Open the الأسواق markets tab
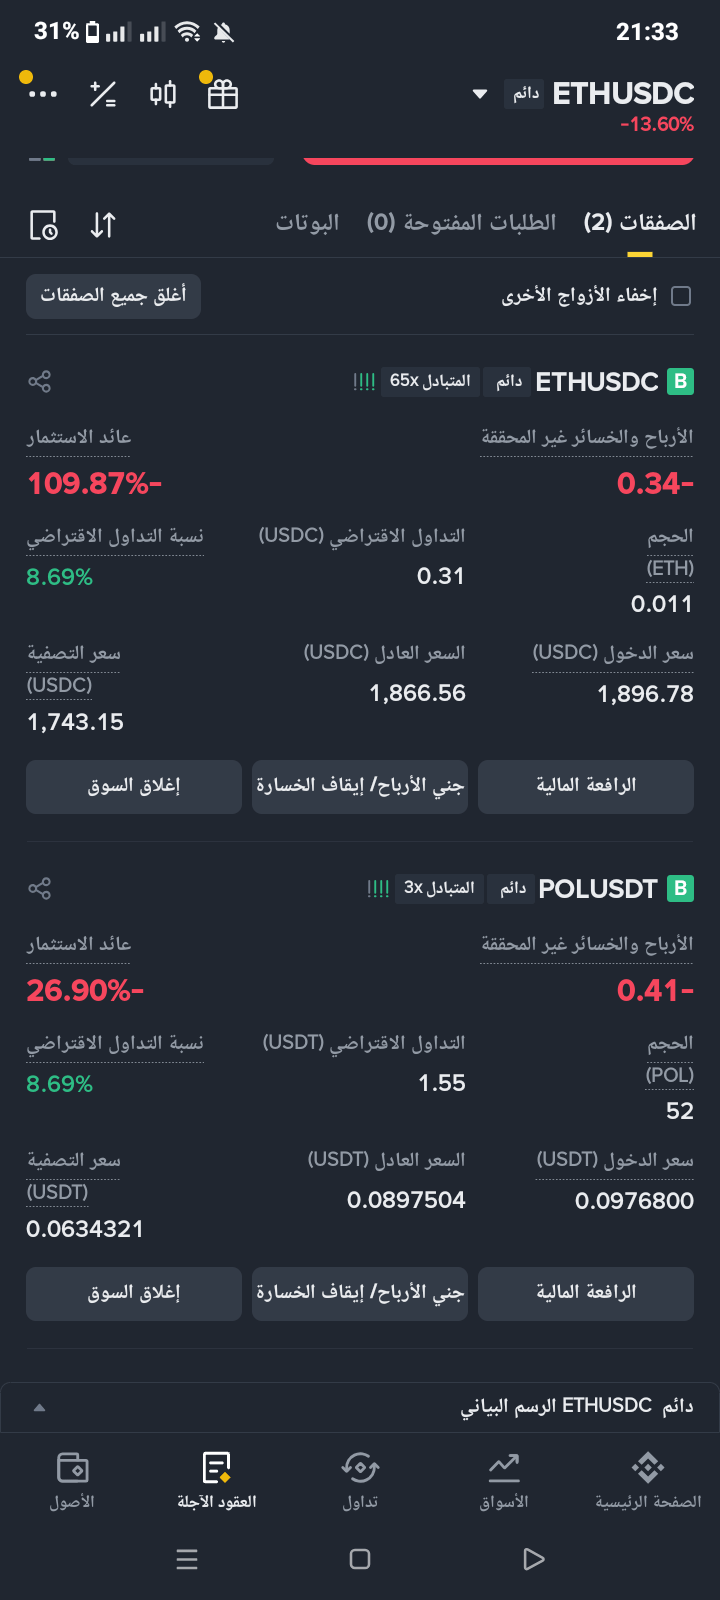 tap(504, 1480)
